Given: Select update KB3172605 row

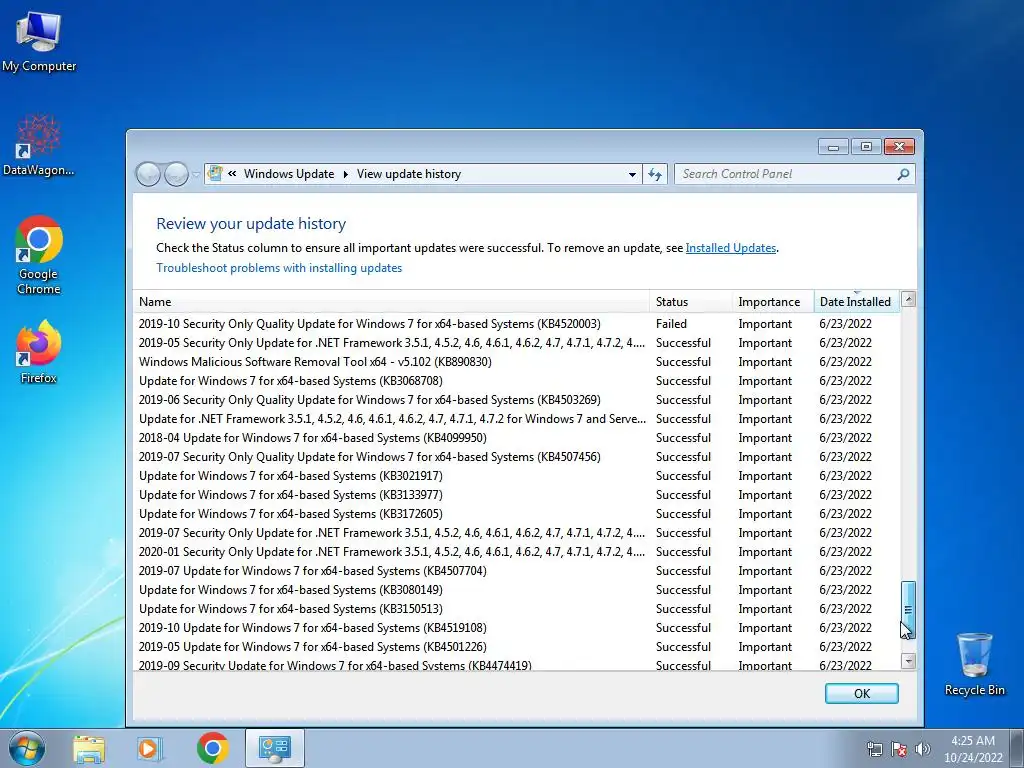Looking at the screenshot, I should [x=516, y=514].
